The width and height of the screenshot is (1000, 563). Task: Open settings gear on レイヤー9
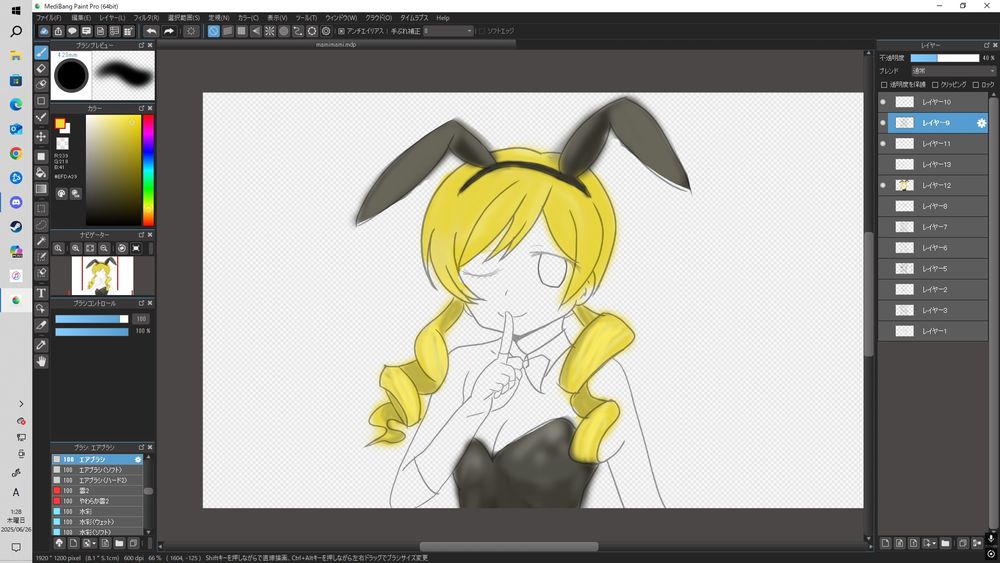coord(981,123)
